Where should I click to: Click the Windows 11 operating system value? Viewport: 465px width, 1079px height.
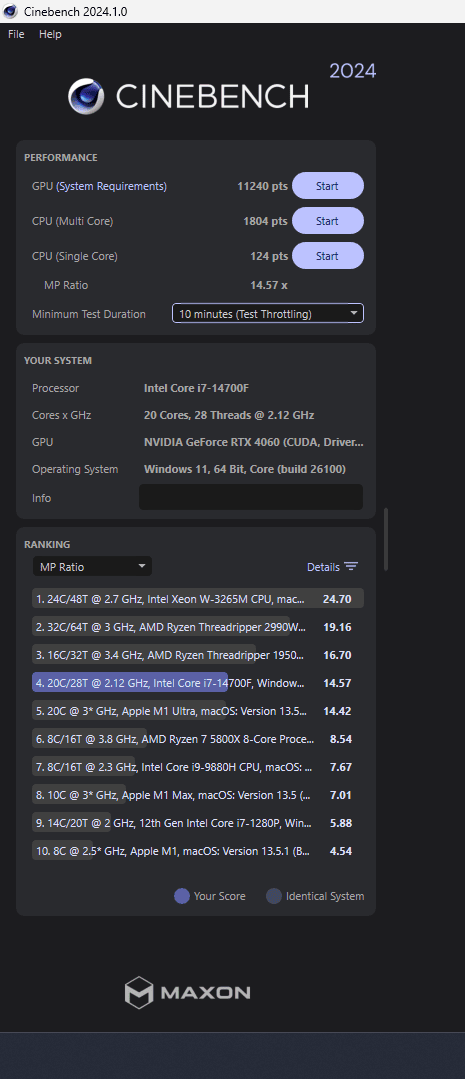tap(245, 469)
